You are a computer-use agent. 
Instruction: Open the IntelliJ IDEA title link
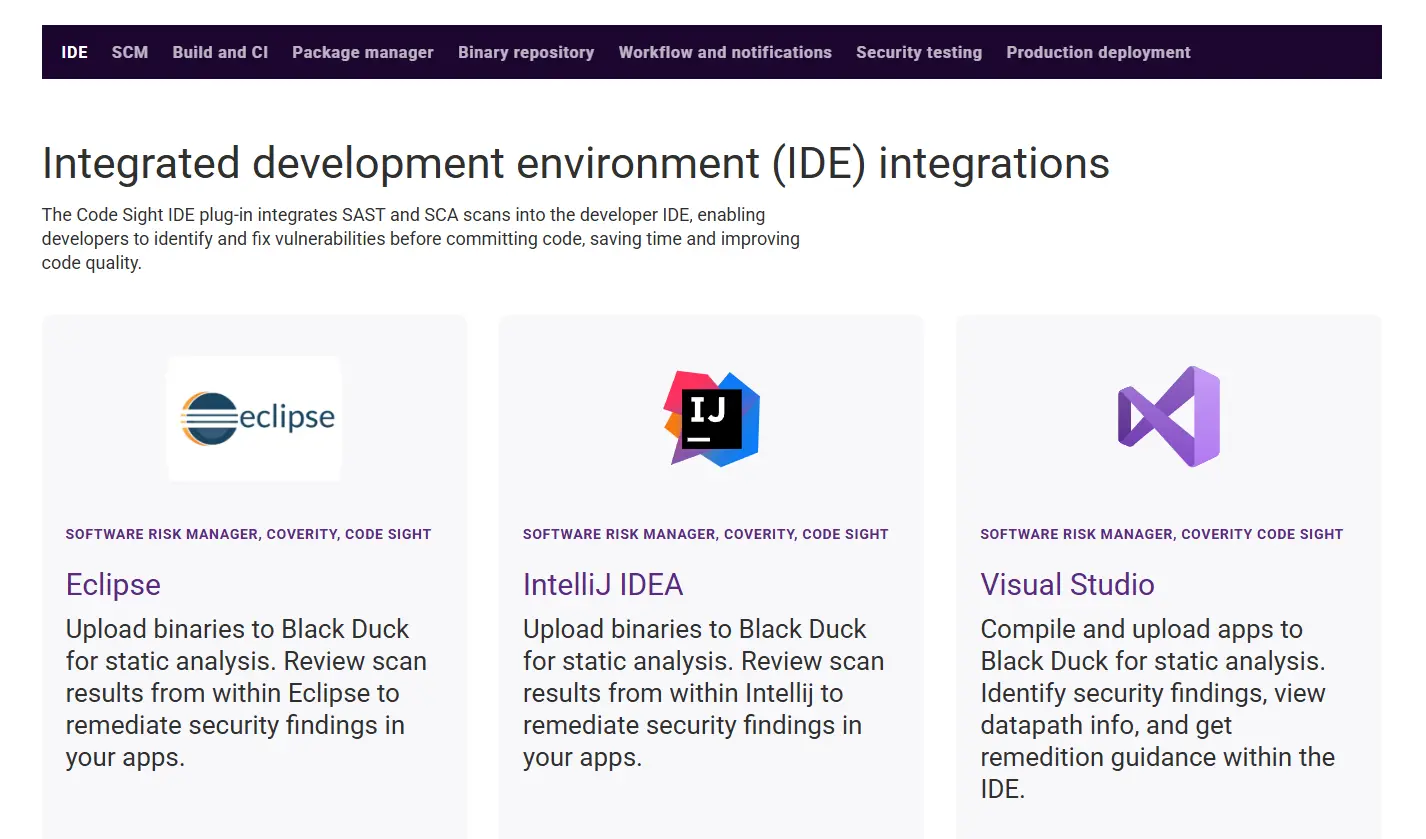point(603,584)
